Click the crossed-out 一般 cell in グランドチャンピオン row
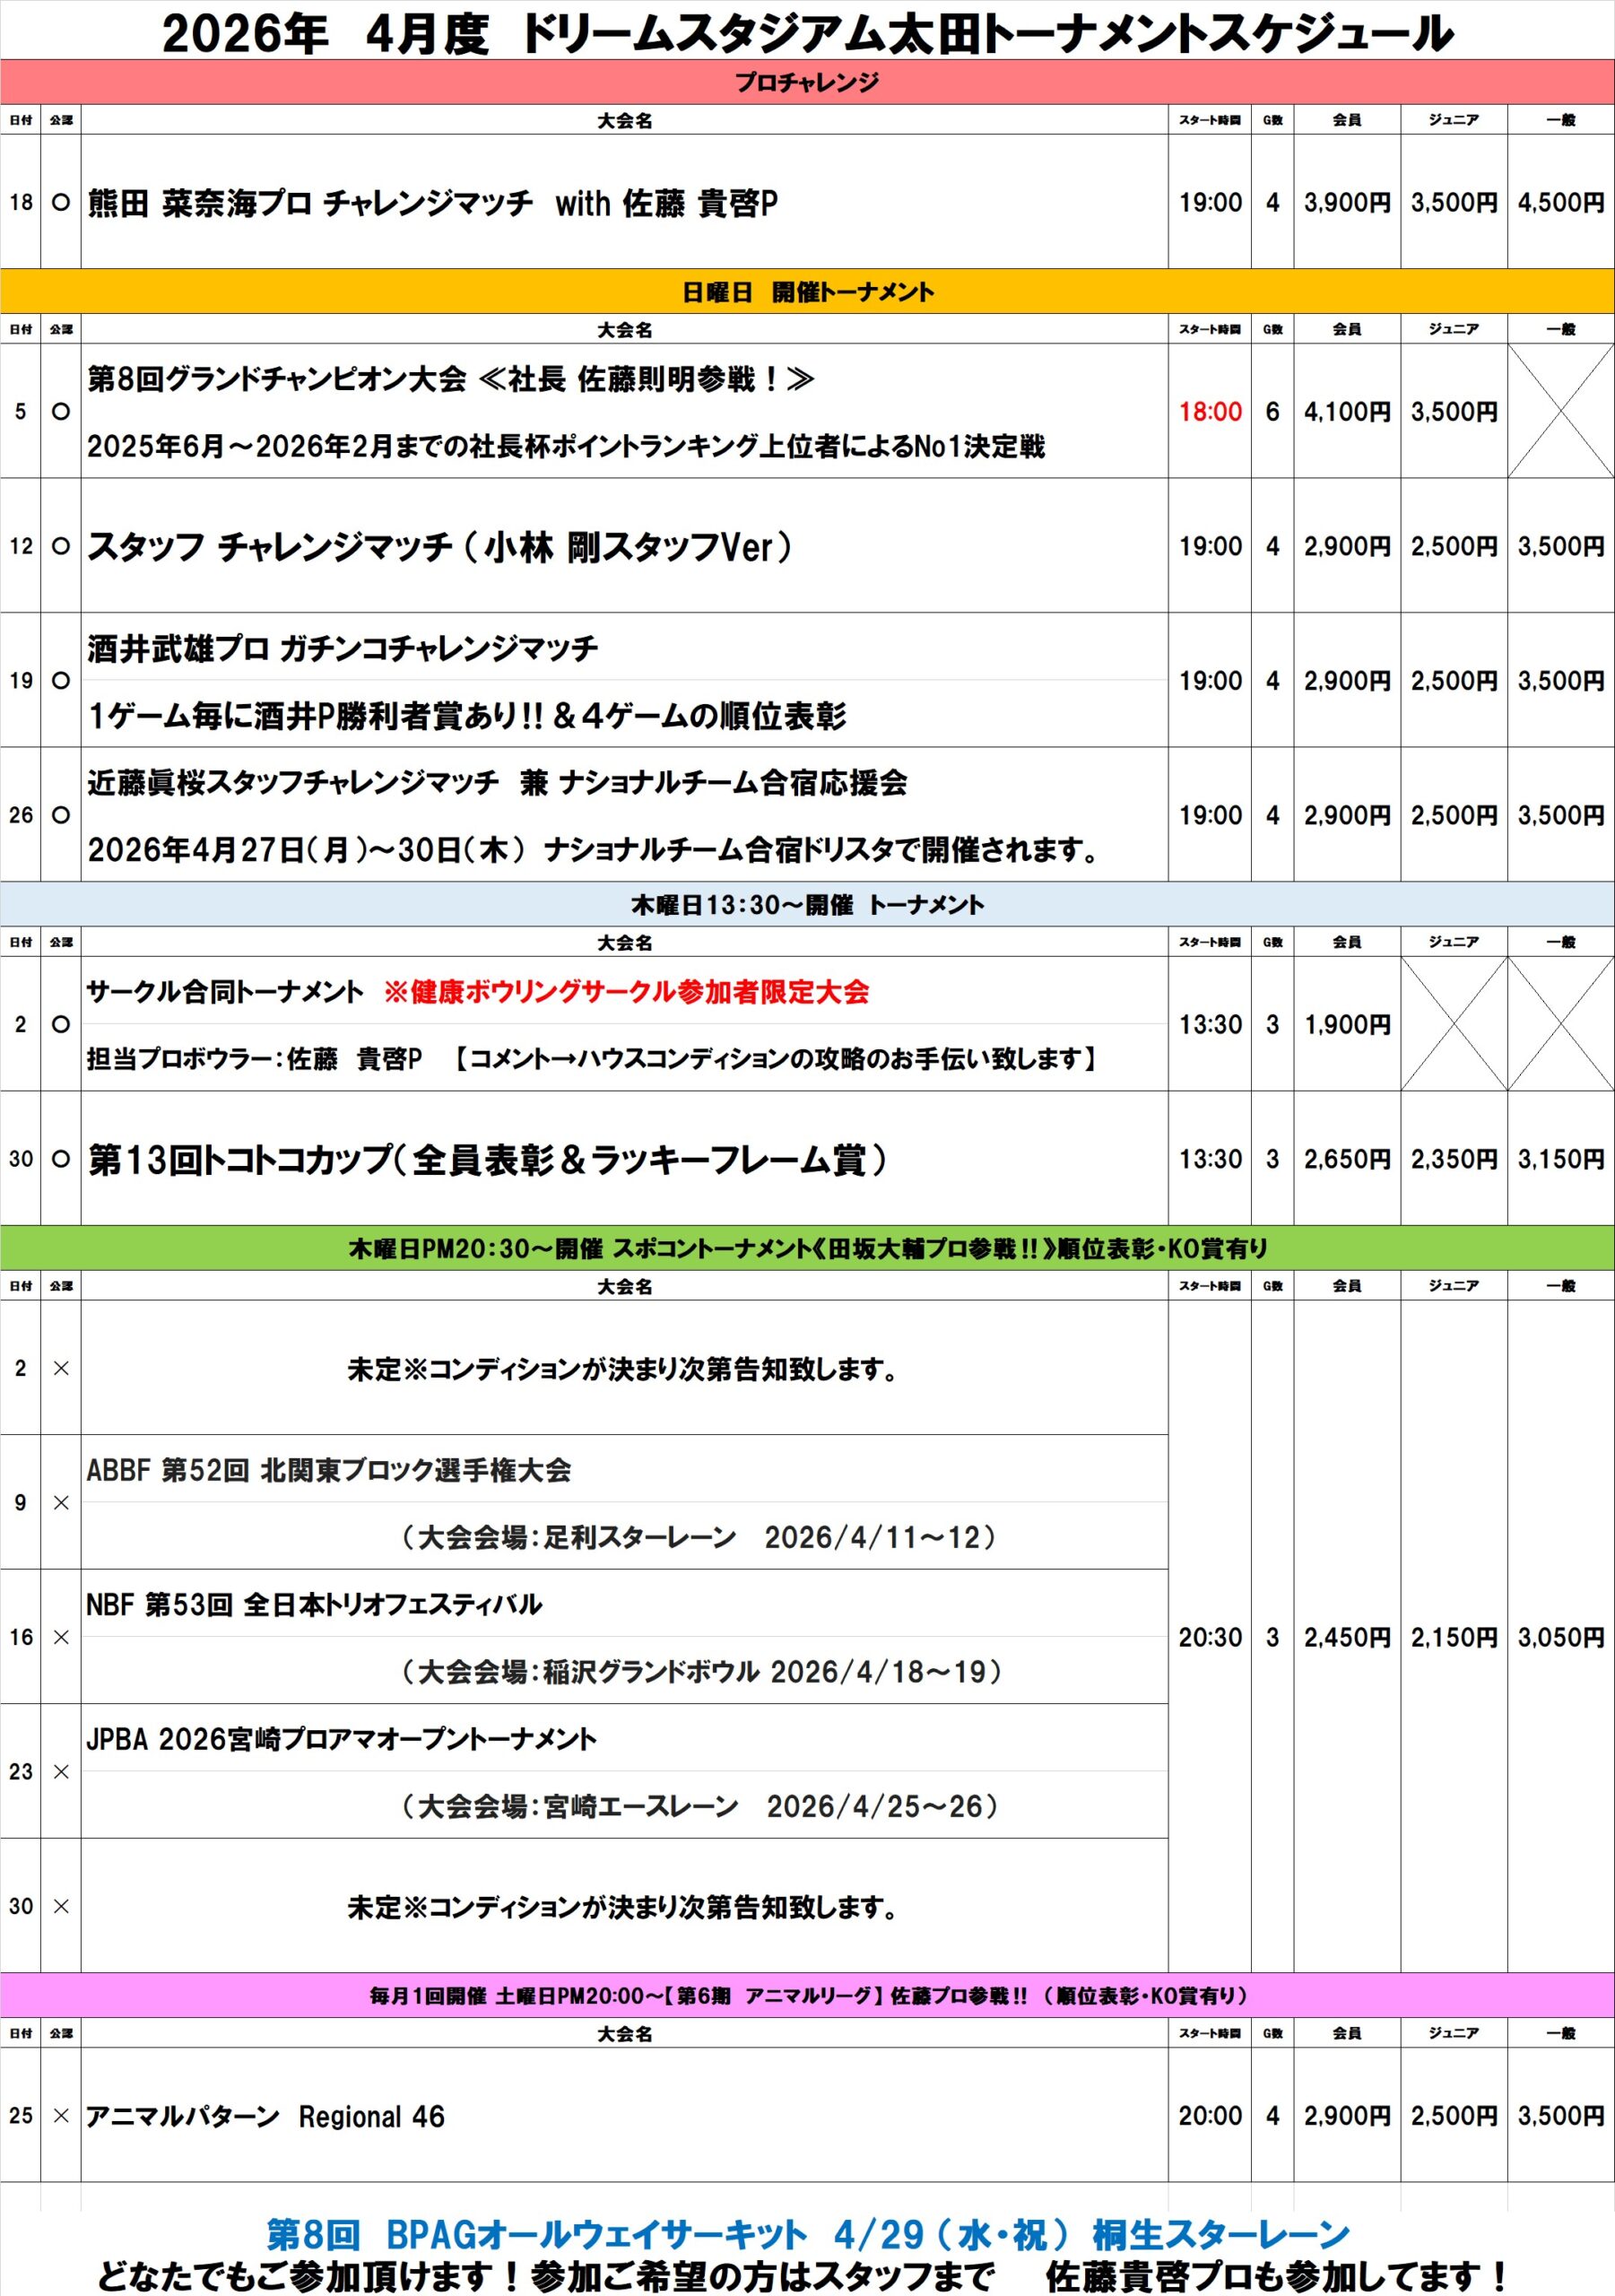The width and height of the screenshot is (1615, 2296). [x=1560, y=411]
